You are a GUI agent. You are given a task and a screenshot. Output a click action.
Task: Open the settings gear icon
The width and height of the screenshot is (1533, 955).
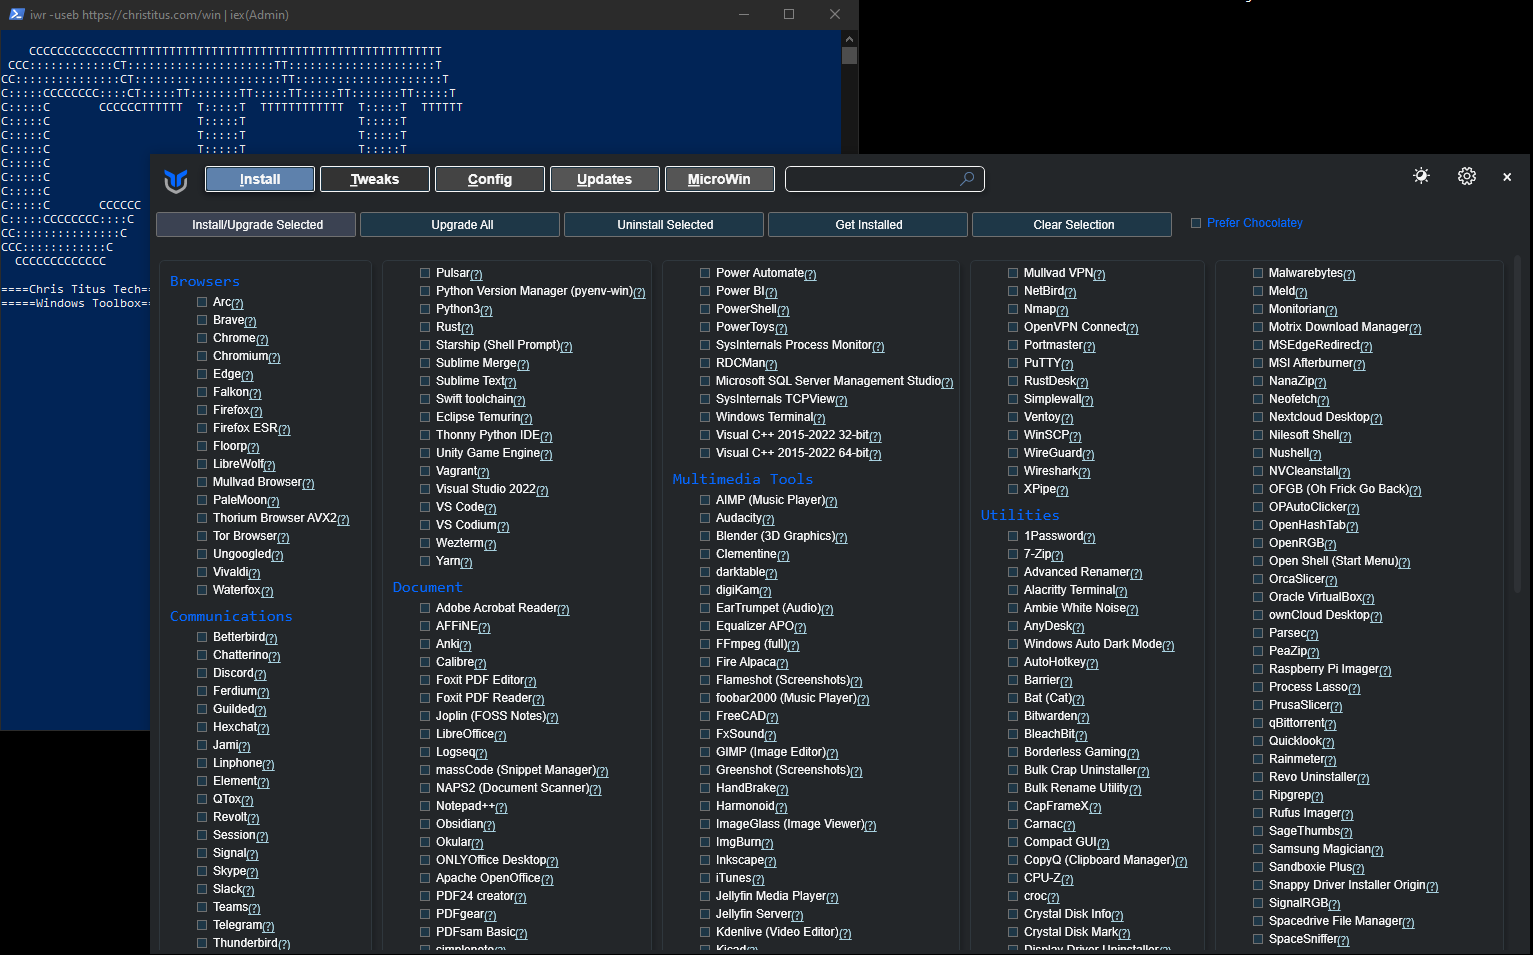click(x=1467, y=176)
